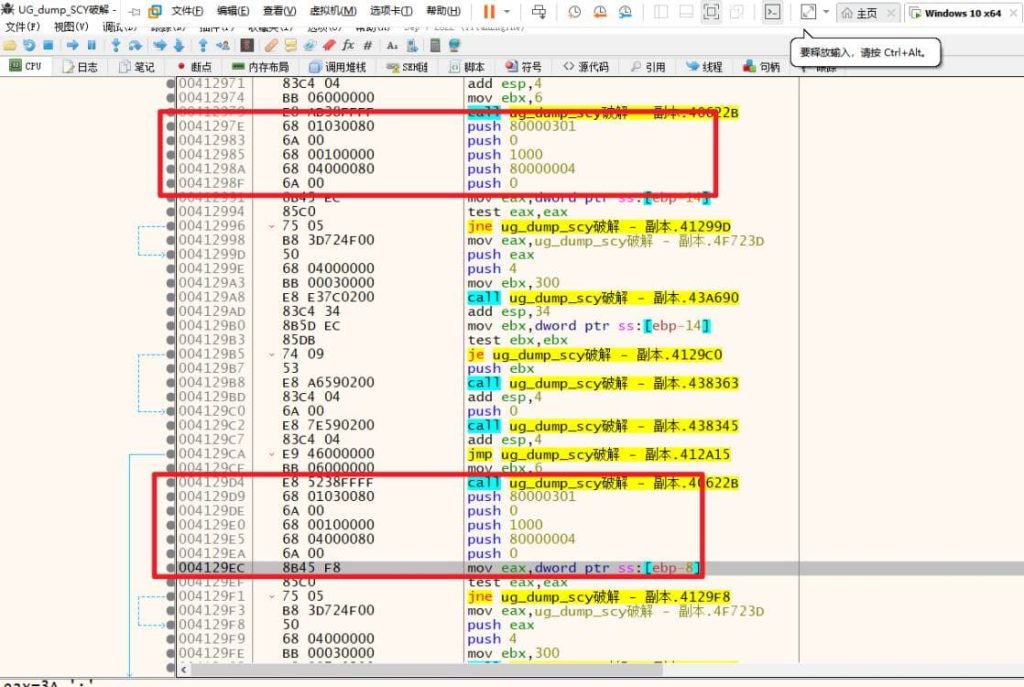Open the 虚拟机(M) menu
The image size is (1024, 687).
333,12
